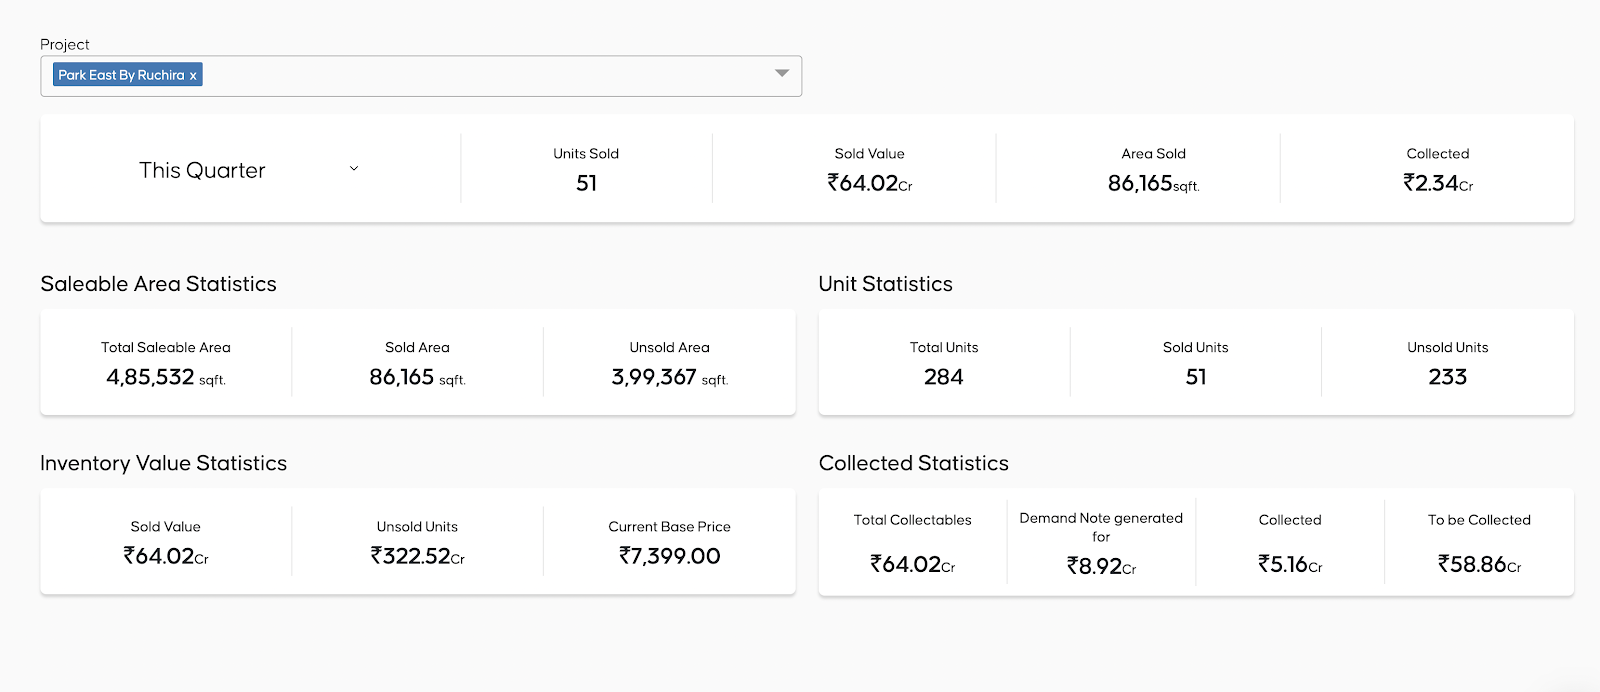Click the Unsold Units 233 stat
Screen dimensions: 1600x692
(x=1447, y=377)
